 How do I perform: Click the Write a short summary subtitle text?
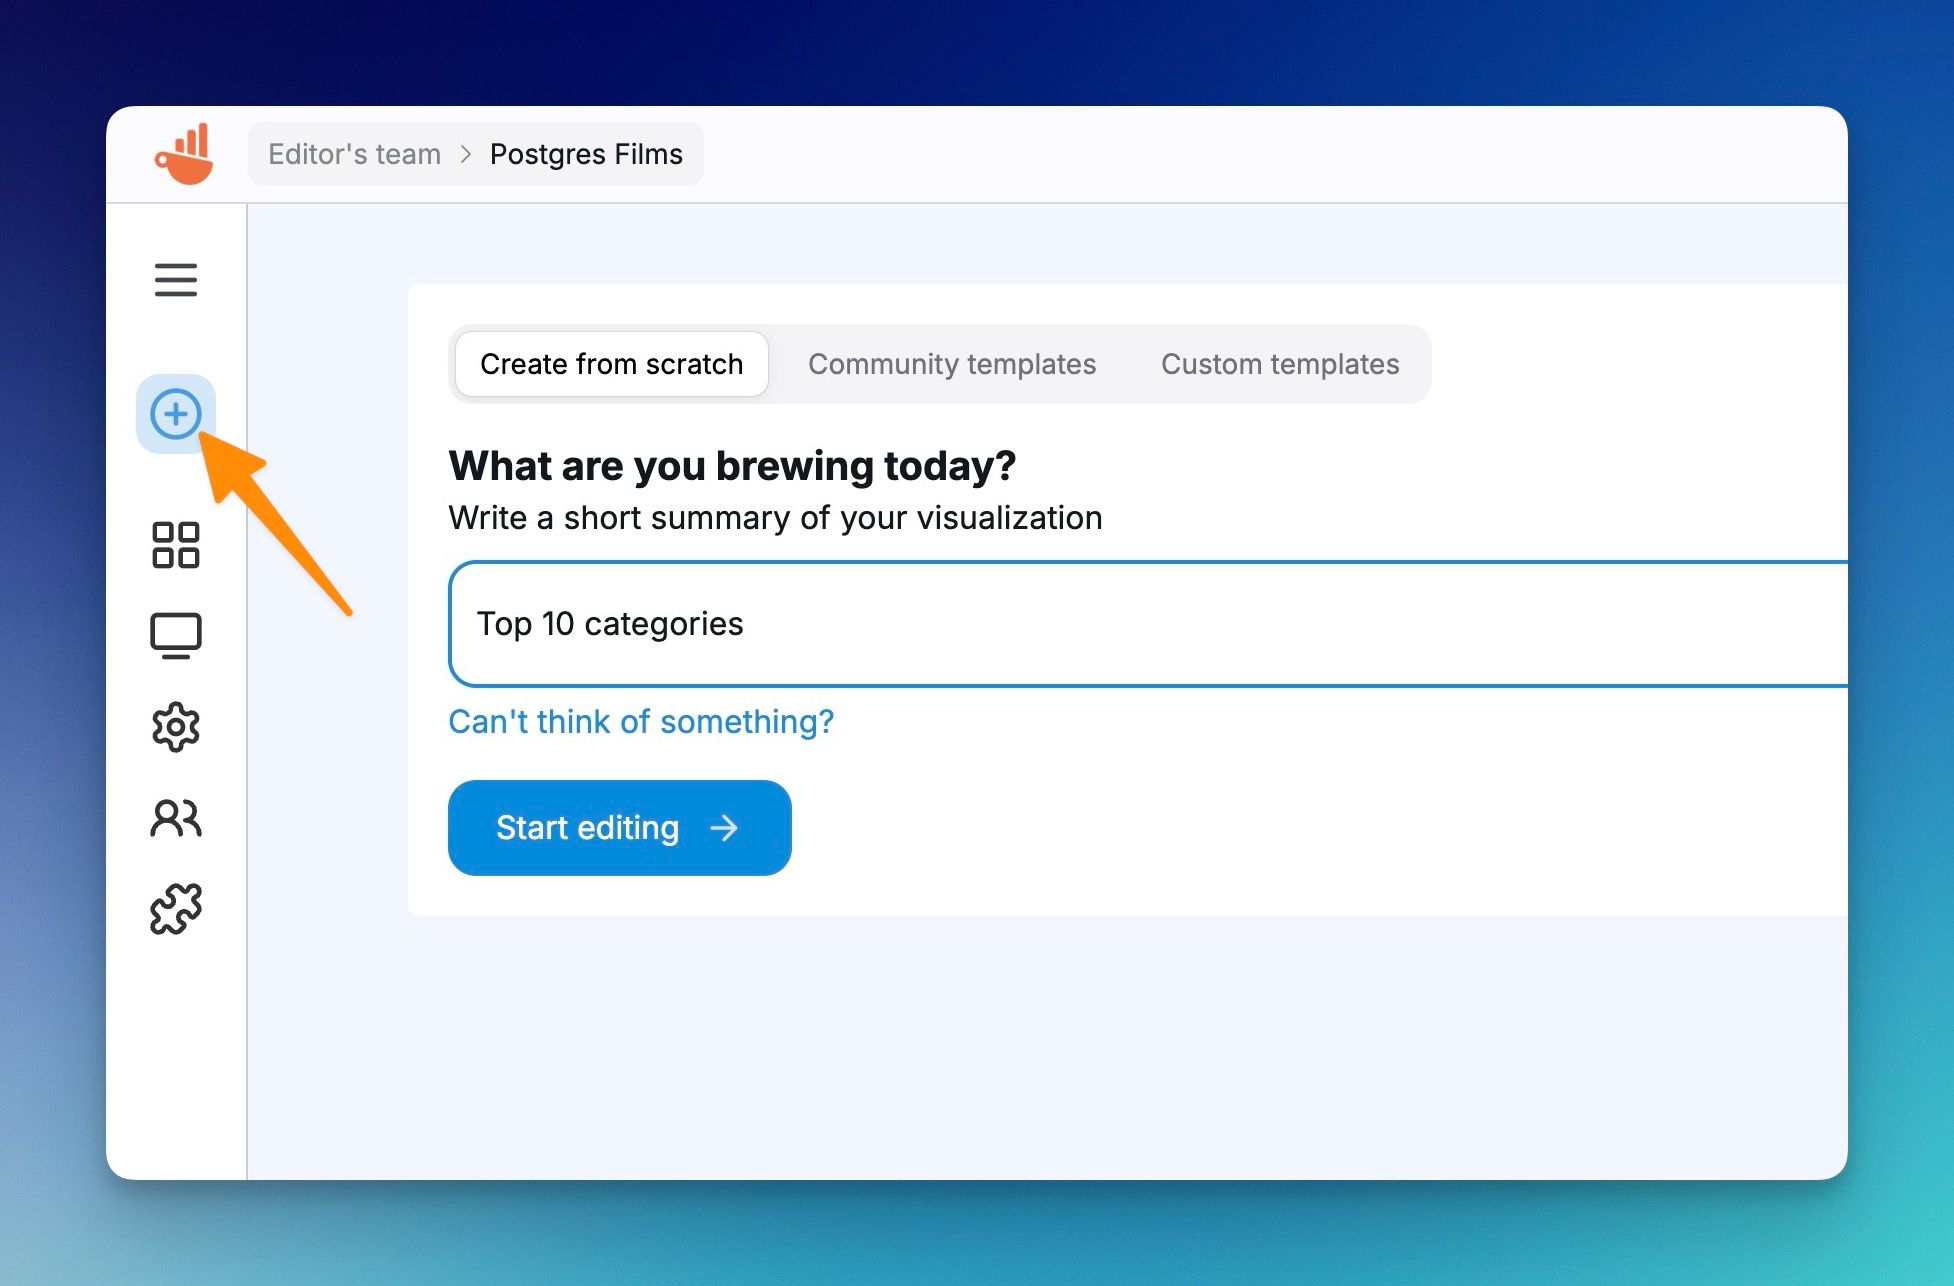pos(775,518)
